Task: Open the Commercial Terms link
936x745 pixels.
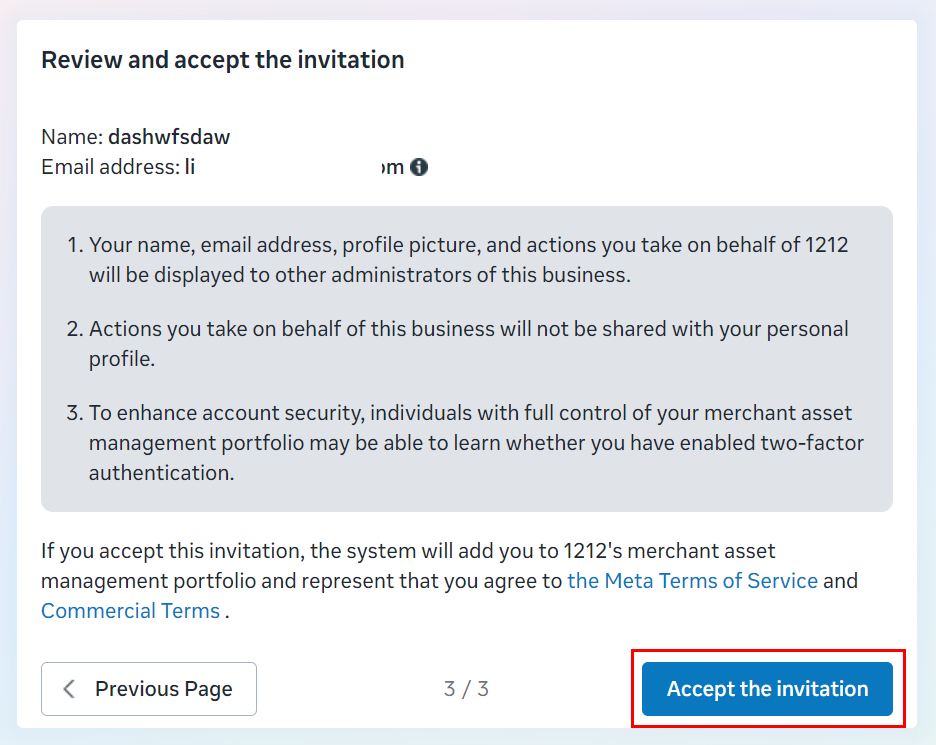Action: click(x=131, y=611)
